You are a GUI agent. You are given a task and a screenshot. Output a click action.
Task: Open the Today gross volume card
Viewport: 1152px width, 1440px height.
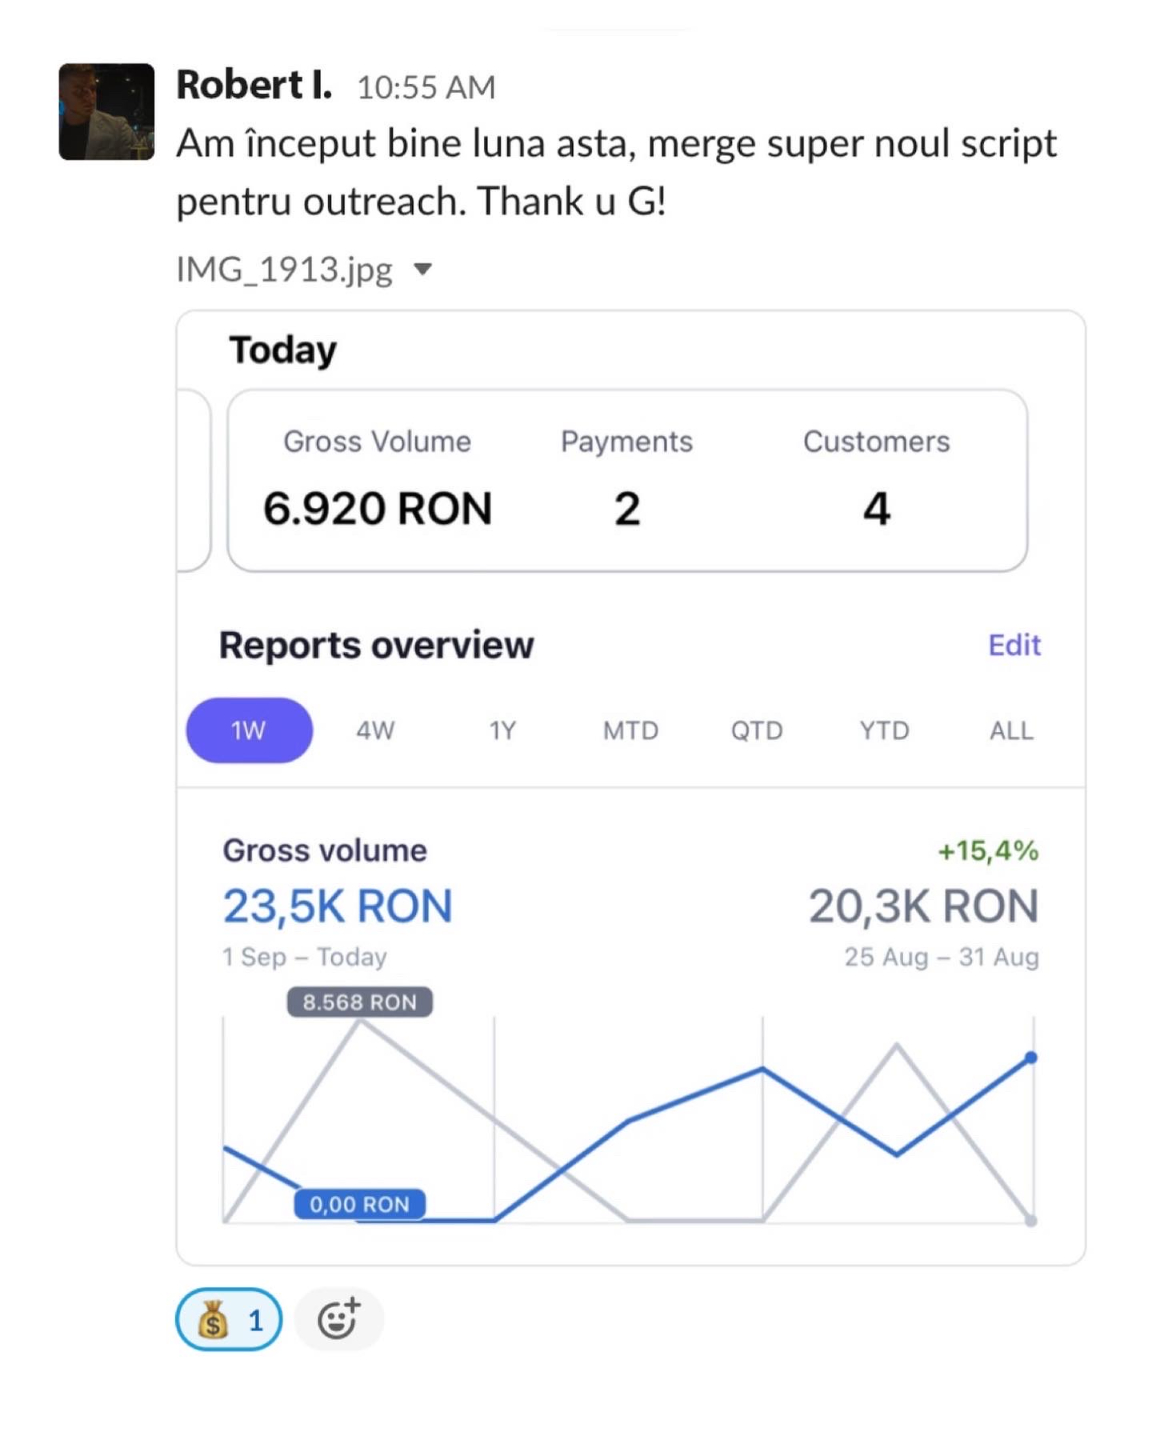coord(627,481)
